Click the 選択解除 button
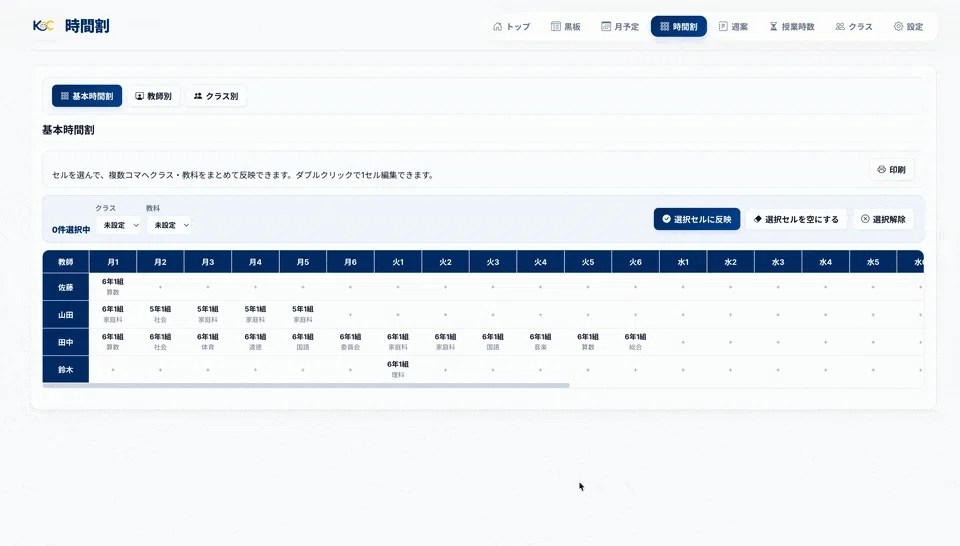The width and height of the screenshot is (960, 546). (x=883, y=219)
